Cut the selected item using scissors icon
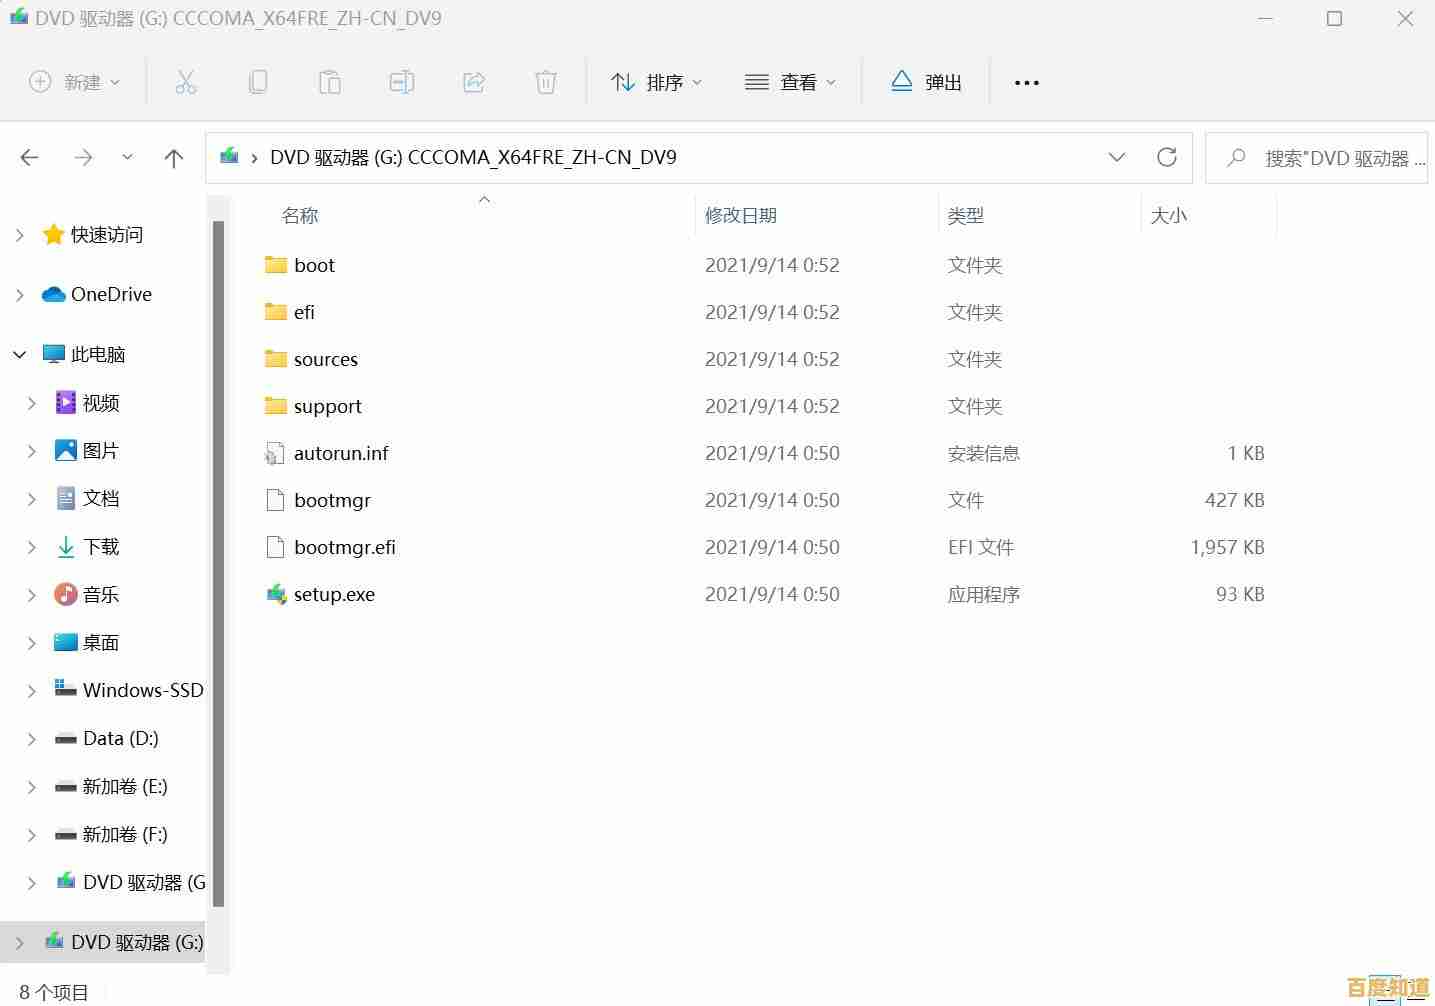This screenshot has height=1006, width=1435. click(186, 82)
